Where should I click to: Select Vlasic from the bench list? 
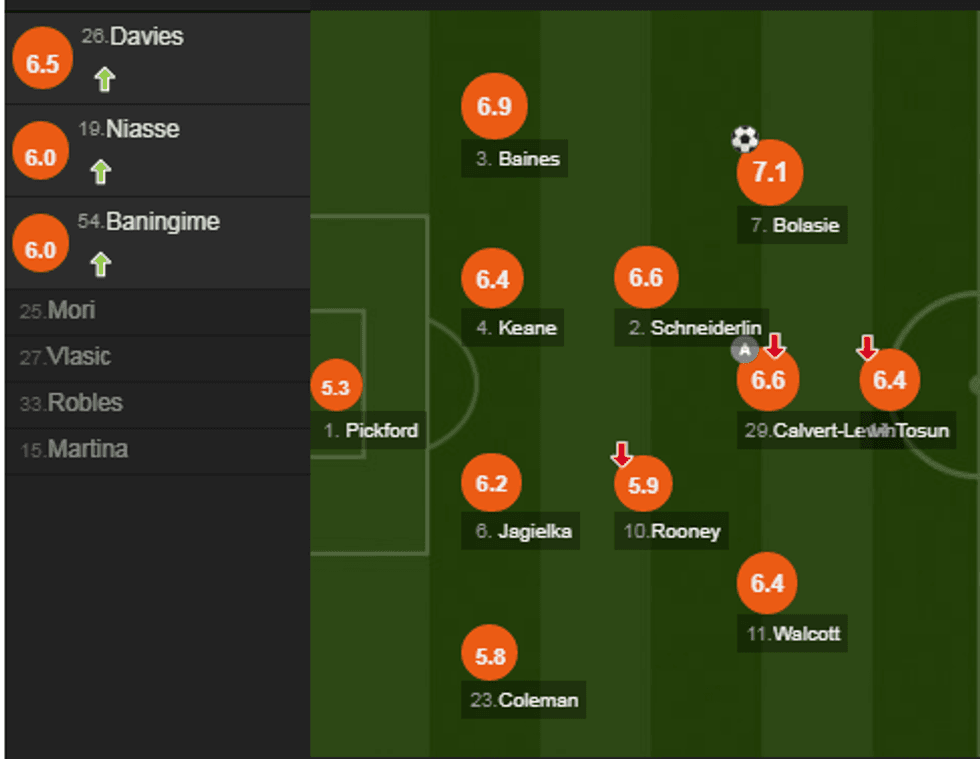[65, 357]
